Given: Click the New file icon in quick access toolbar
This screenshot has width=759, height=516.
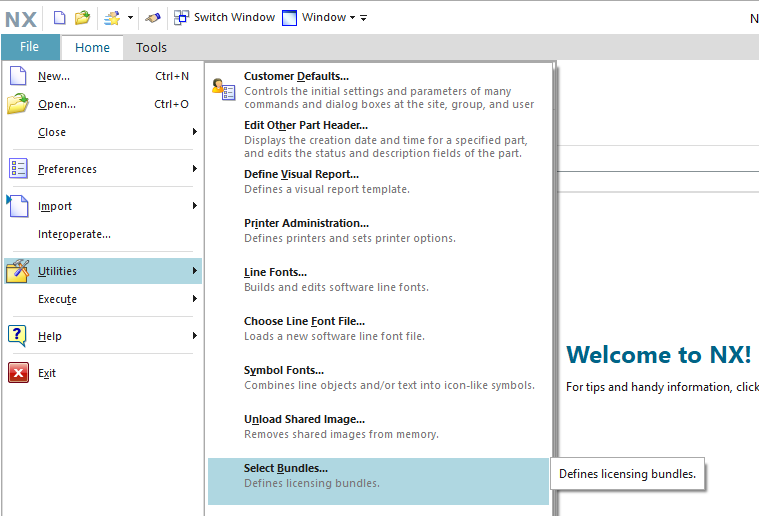Looking at the screenshot, I should click(x=60, y=17).
